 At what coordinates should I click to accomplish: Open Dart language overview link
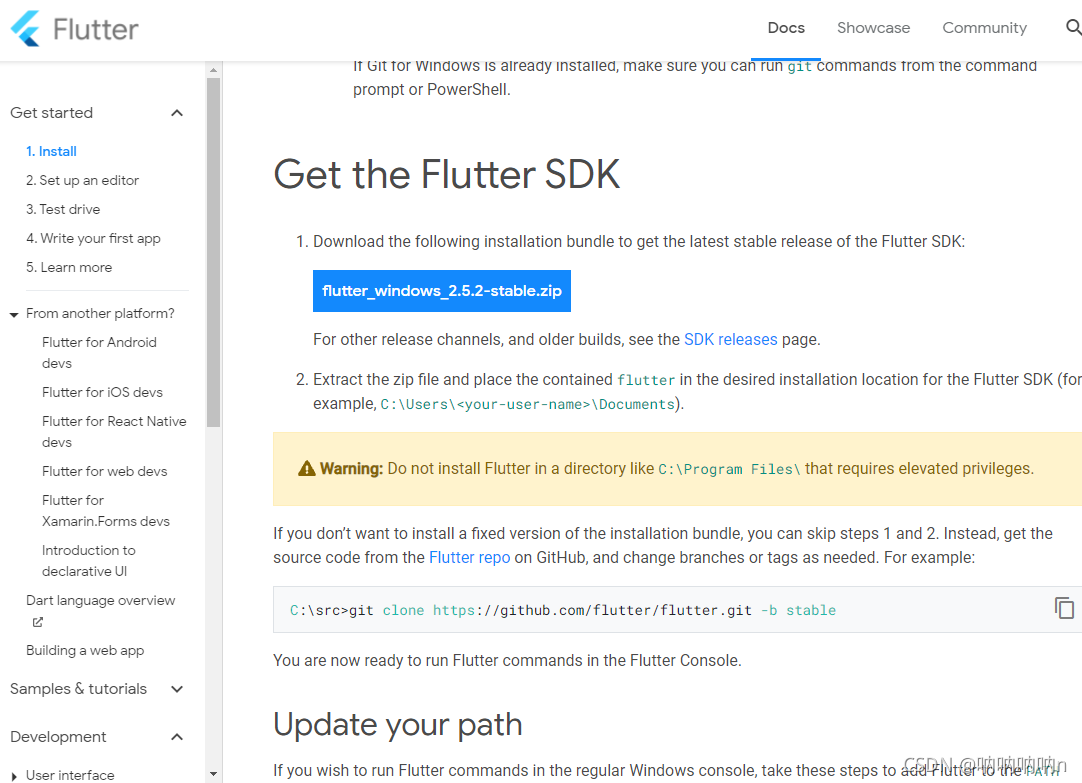[x=101, y=600]
